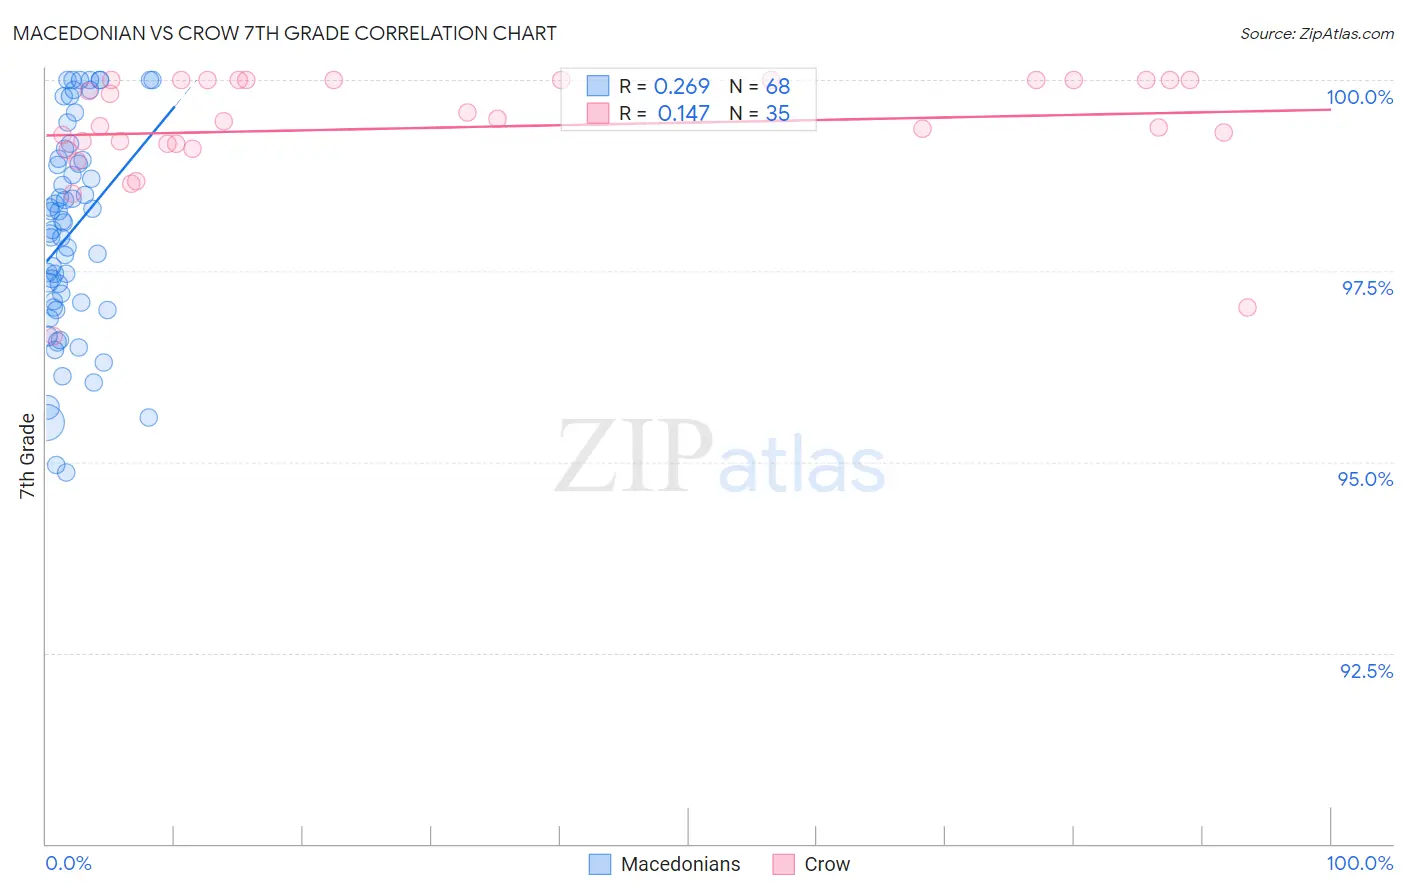Click the large blue point at the left axis
Screen dimensions: 1406x892
pos(46,423)
